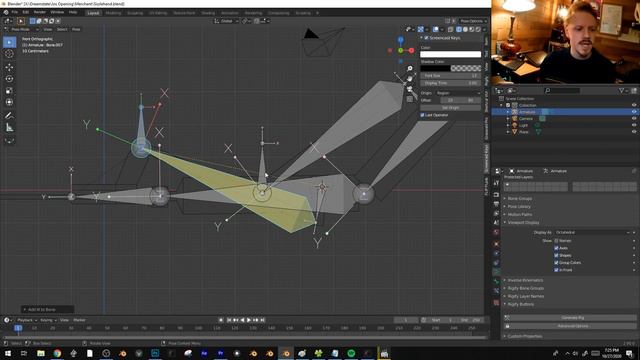Open Photoshop from the taskbar

[x=155, y=353]
